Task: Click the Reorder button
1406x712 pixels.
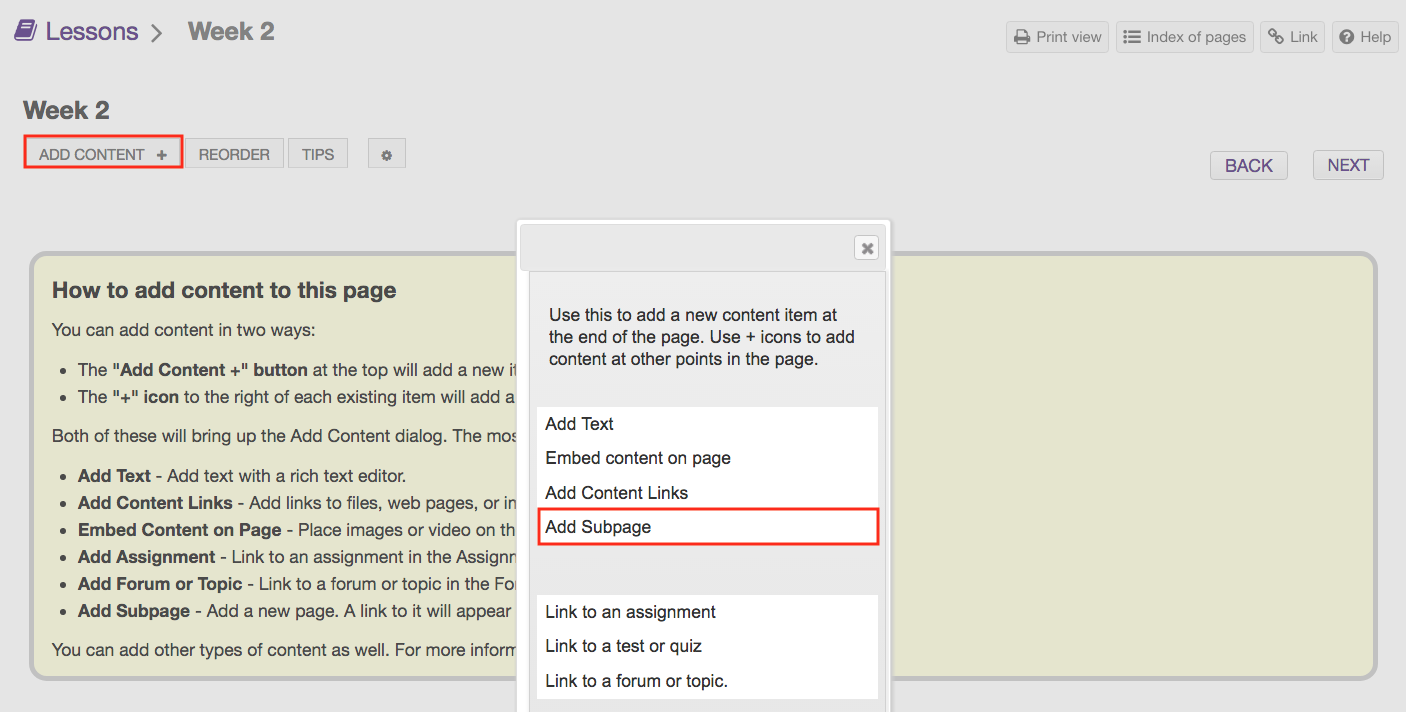Action: 234,154
